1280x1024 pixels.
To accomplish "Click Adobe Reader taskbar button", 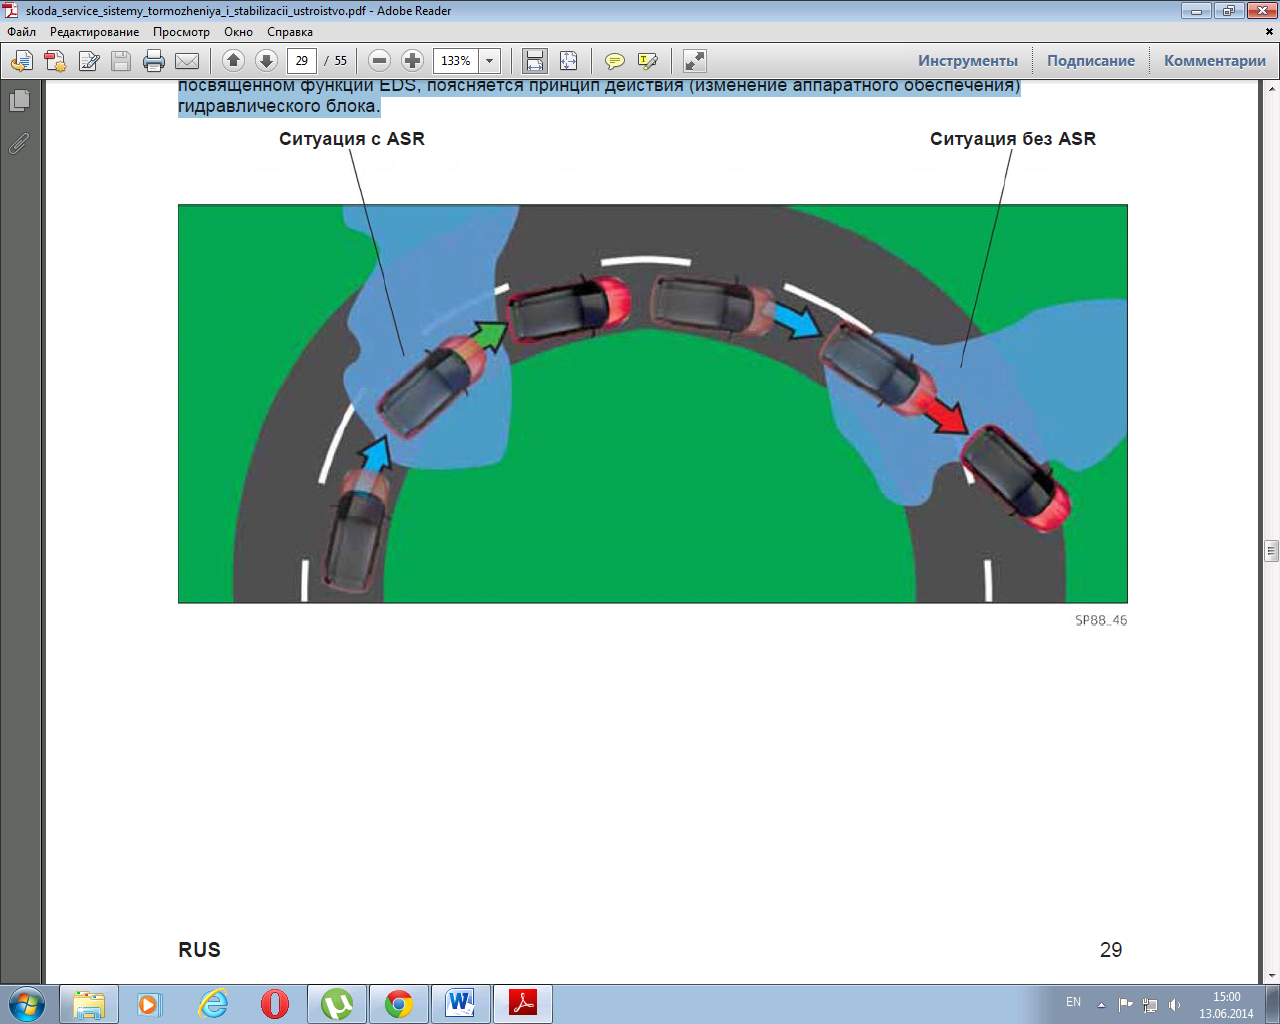I will [x=523, y=1004].
